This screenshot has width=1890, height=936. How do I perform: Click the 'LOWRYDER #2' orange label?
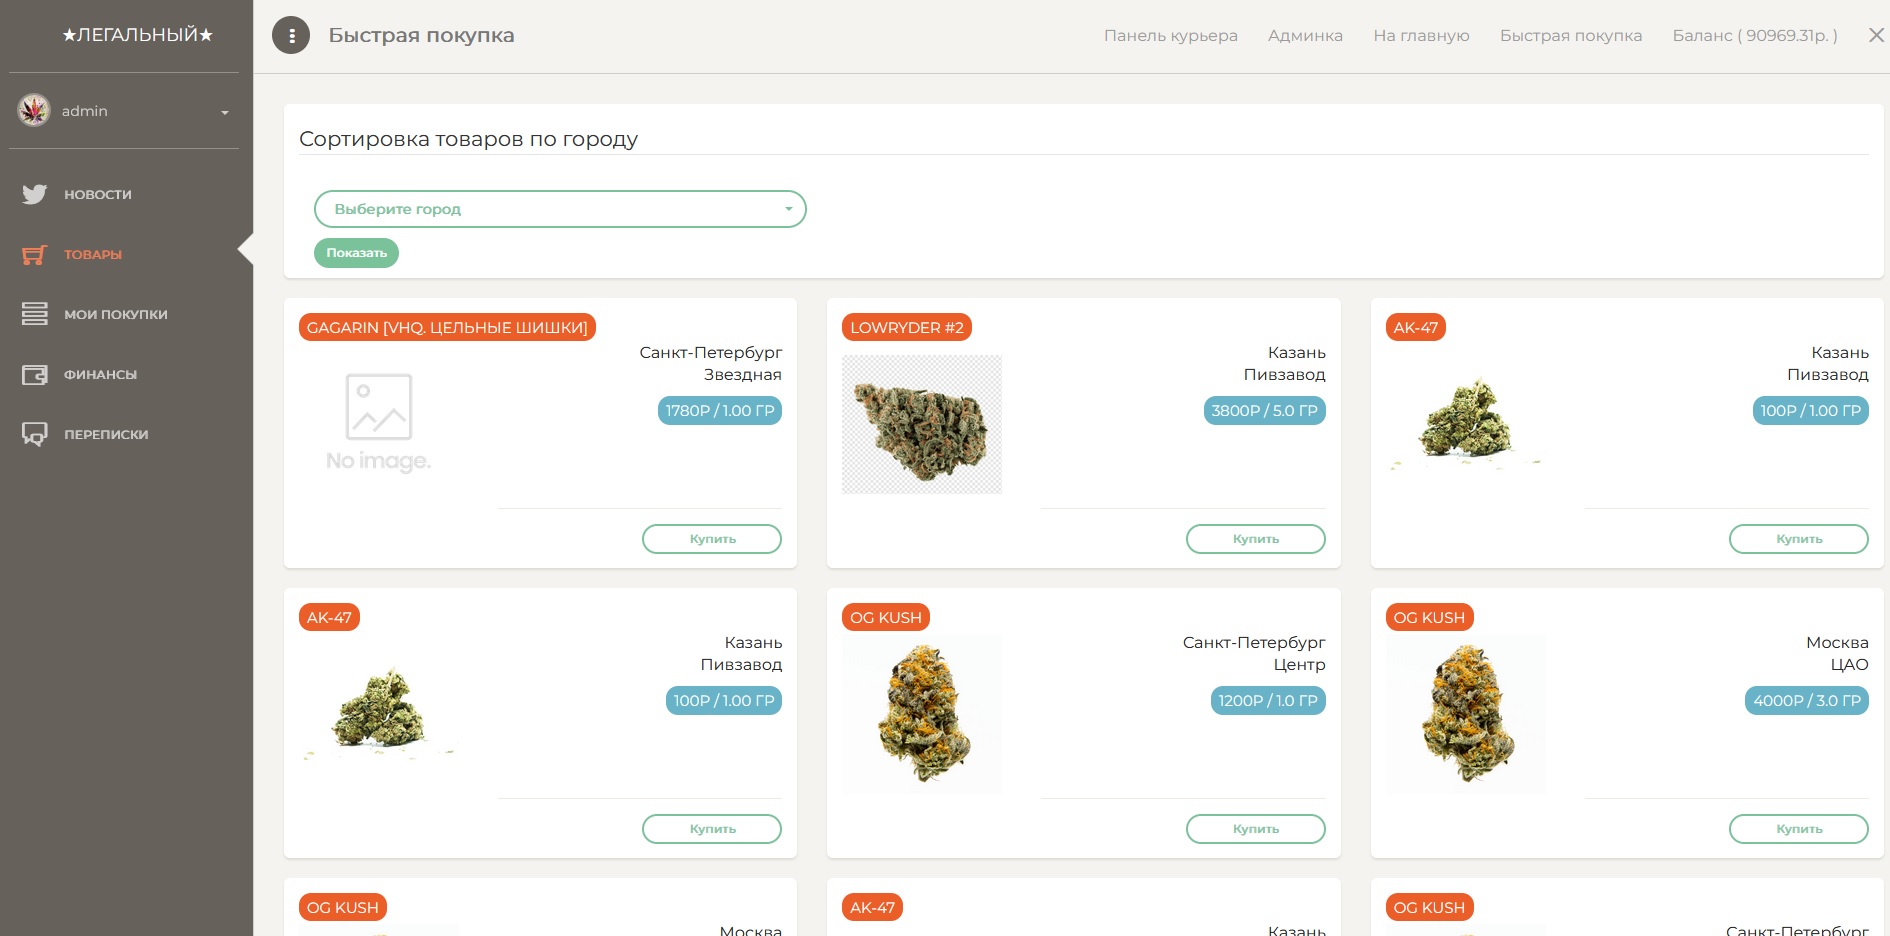tap(907, 328)
